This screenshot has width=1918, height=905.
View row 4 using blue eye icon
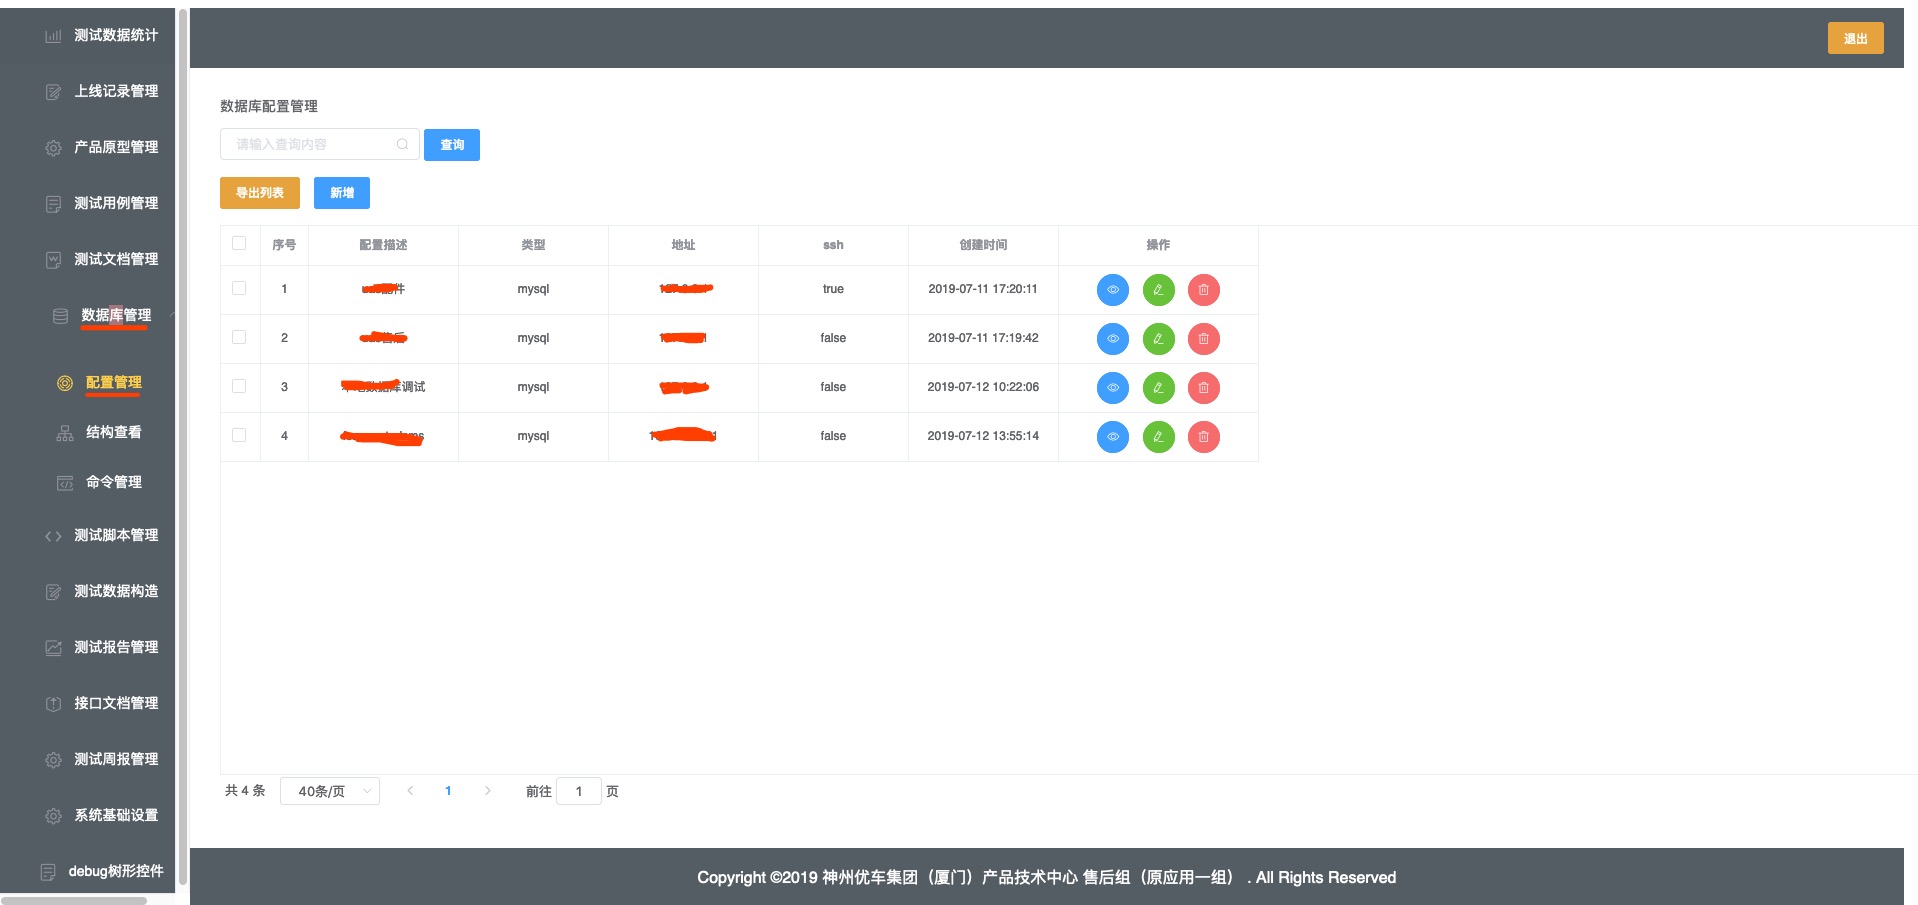(1112, 437)
